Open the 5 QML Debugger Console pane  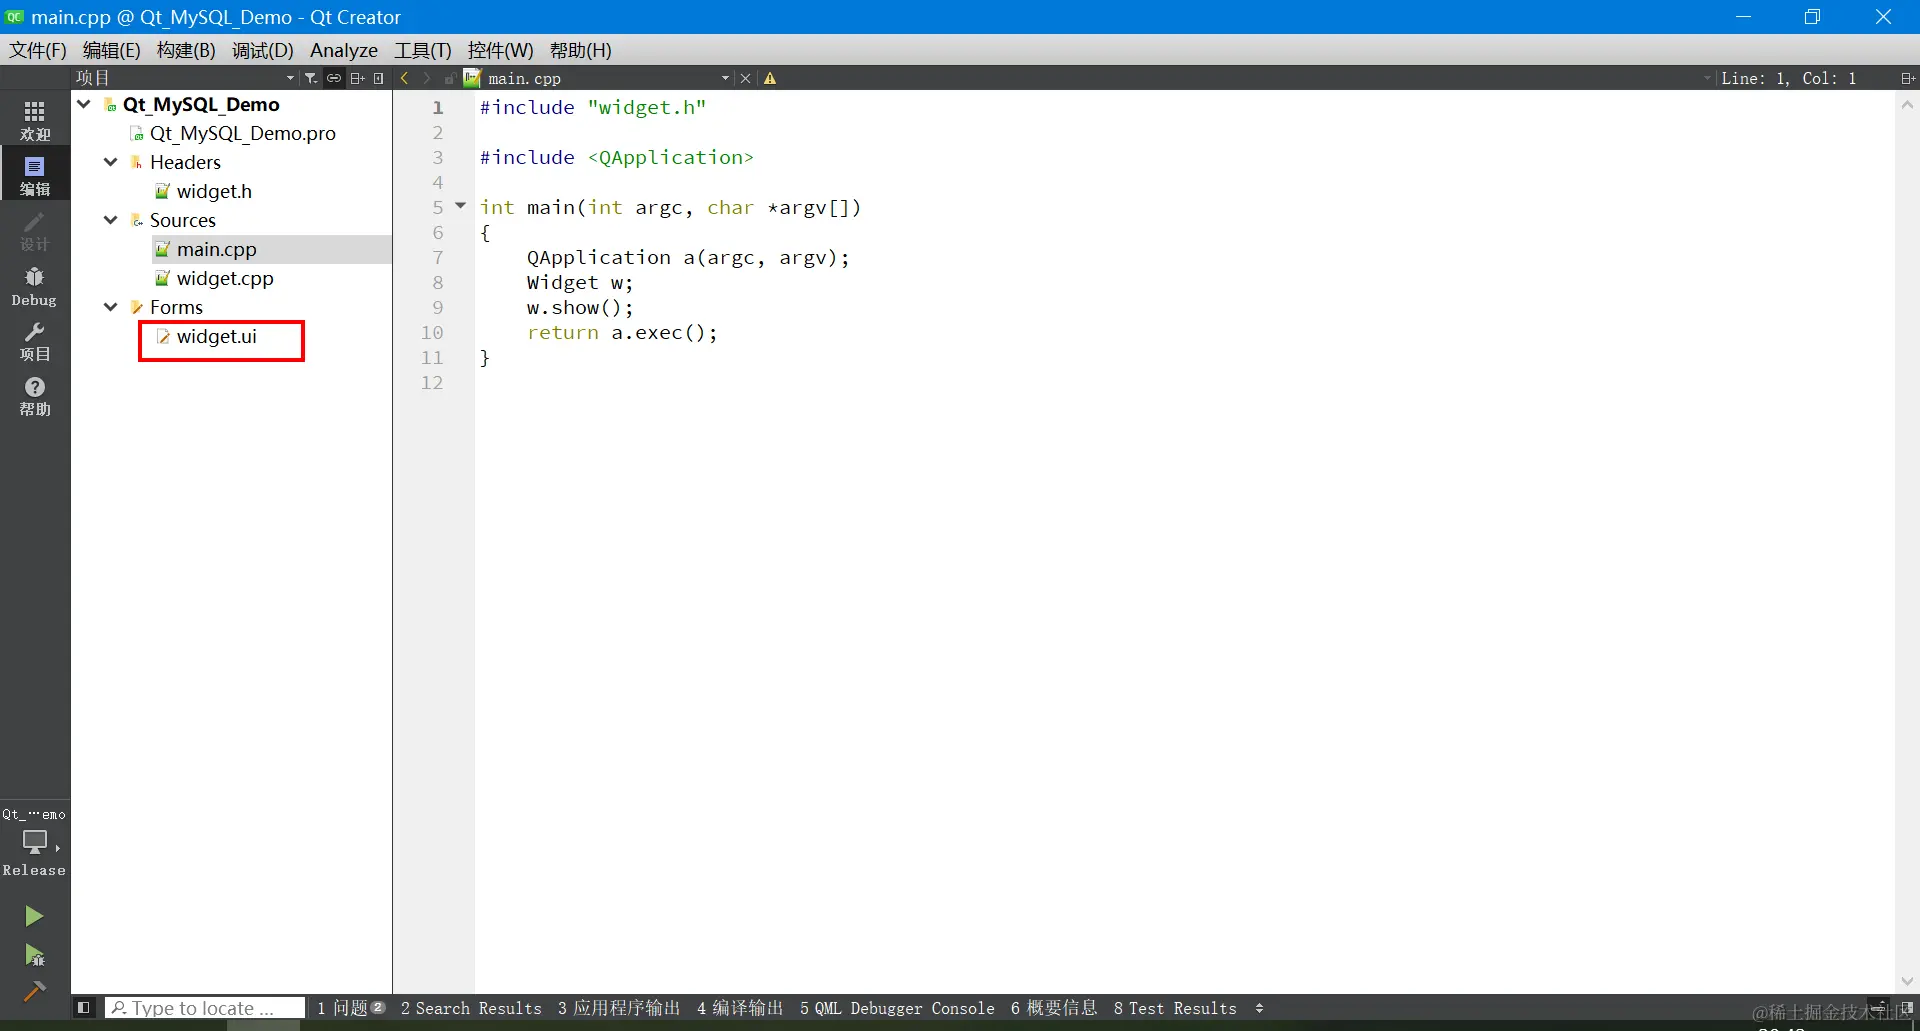click(897, 1008)
